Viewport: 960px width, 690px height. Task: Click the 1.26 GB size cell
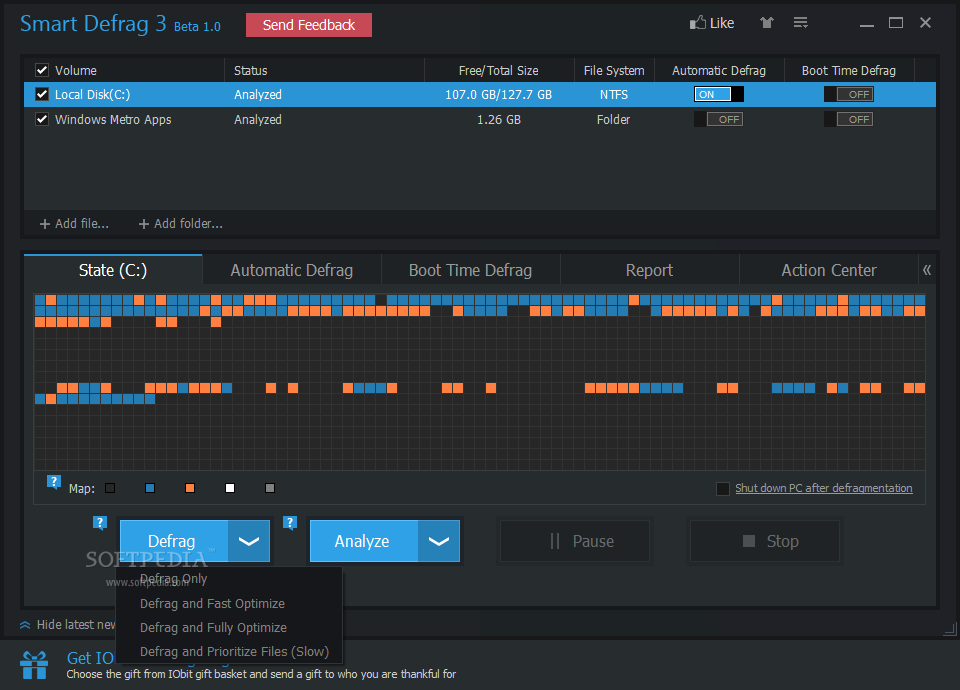498,120
